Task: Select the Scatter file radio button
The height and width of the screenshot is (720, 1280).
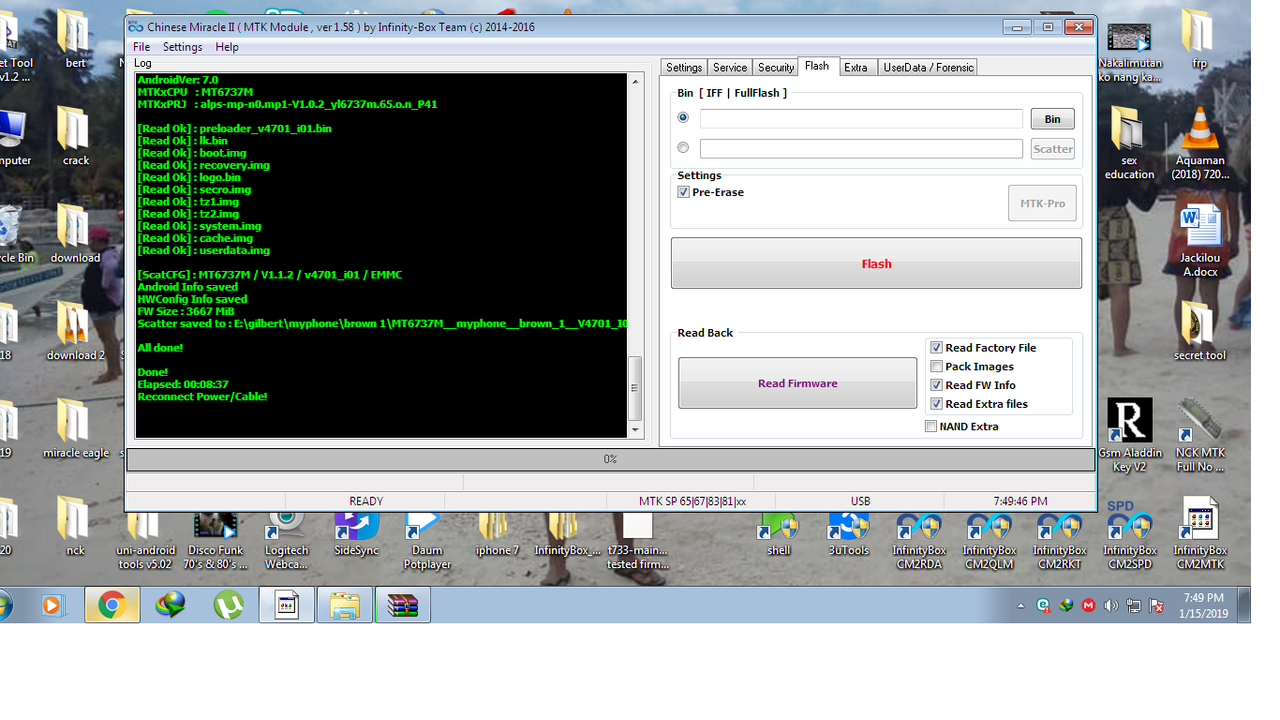Action: [683, 148]
